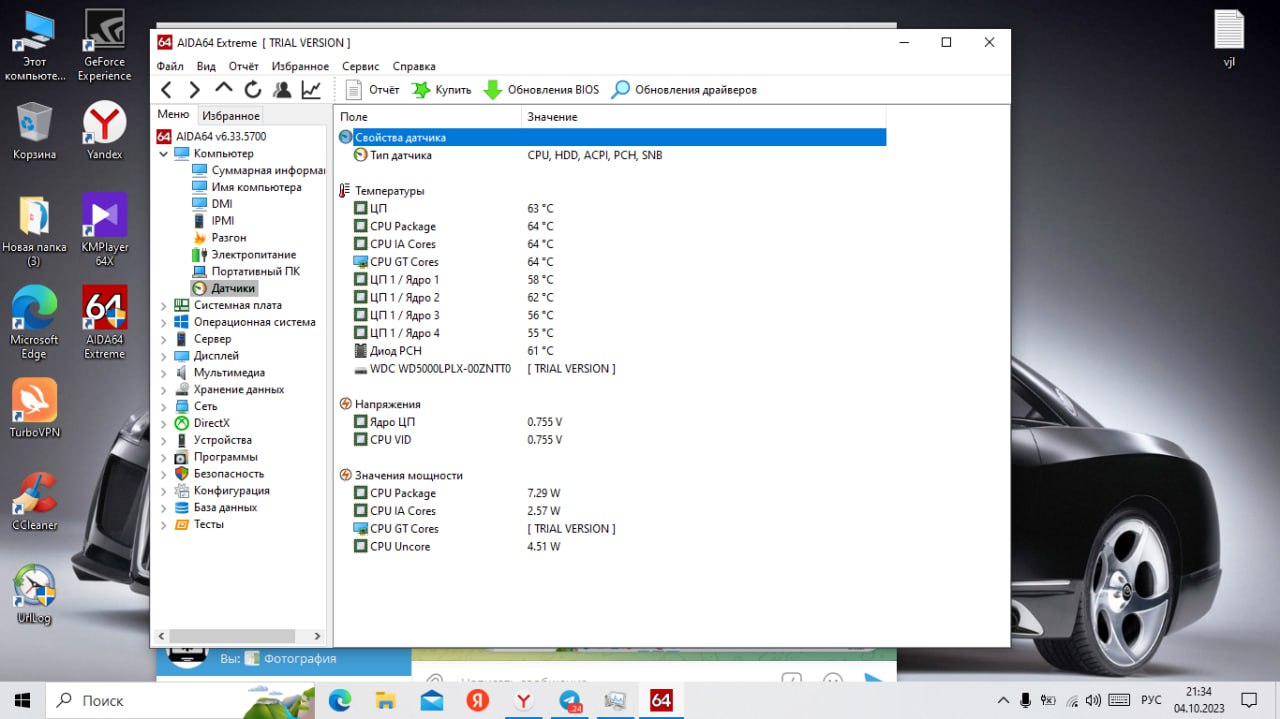The width and height of the screenshot is (1280, 719).
Task: Open the Файл menu
Action: coord(170,66)
